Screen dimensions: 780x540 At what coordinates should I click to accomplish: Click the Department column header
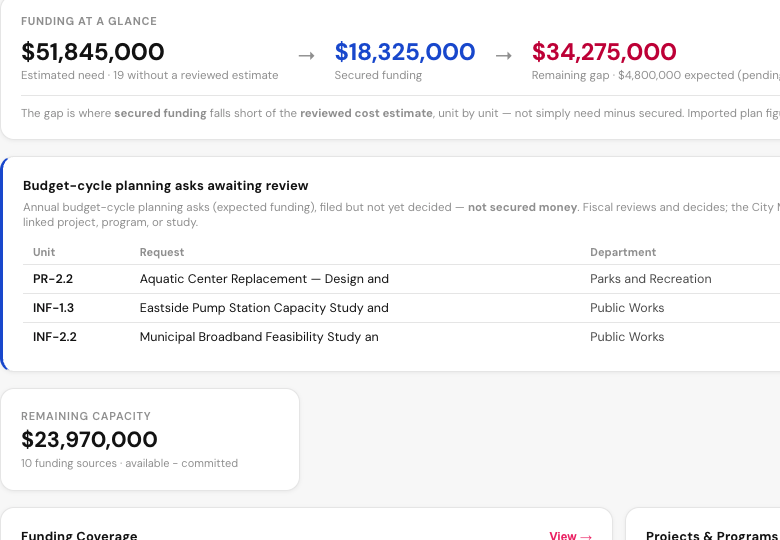pos(623,252)
